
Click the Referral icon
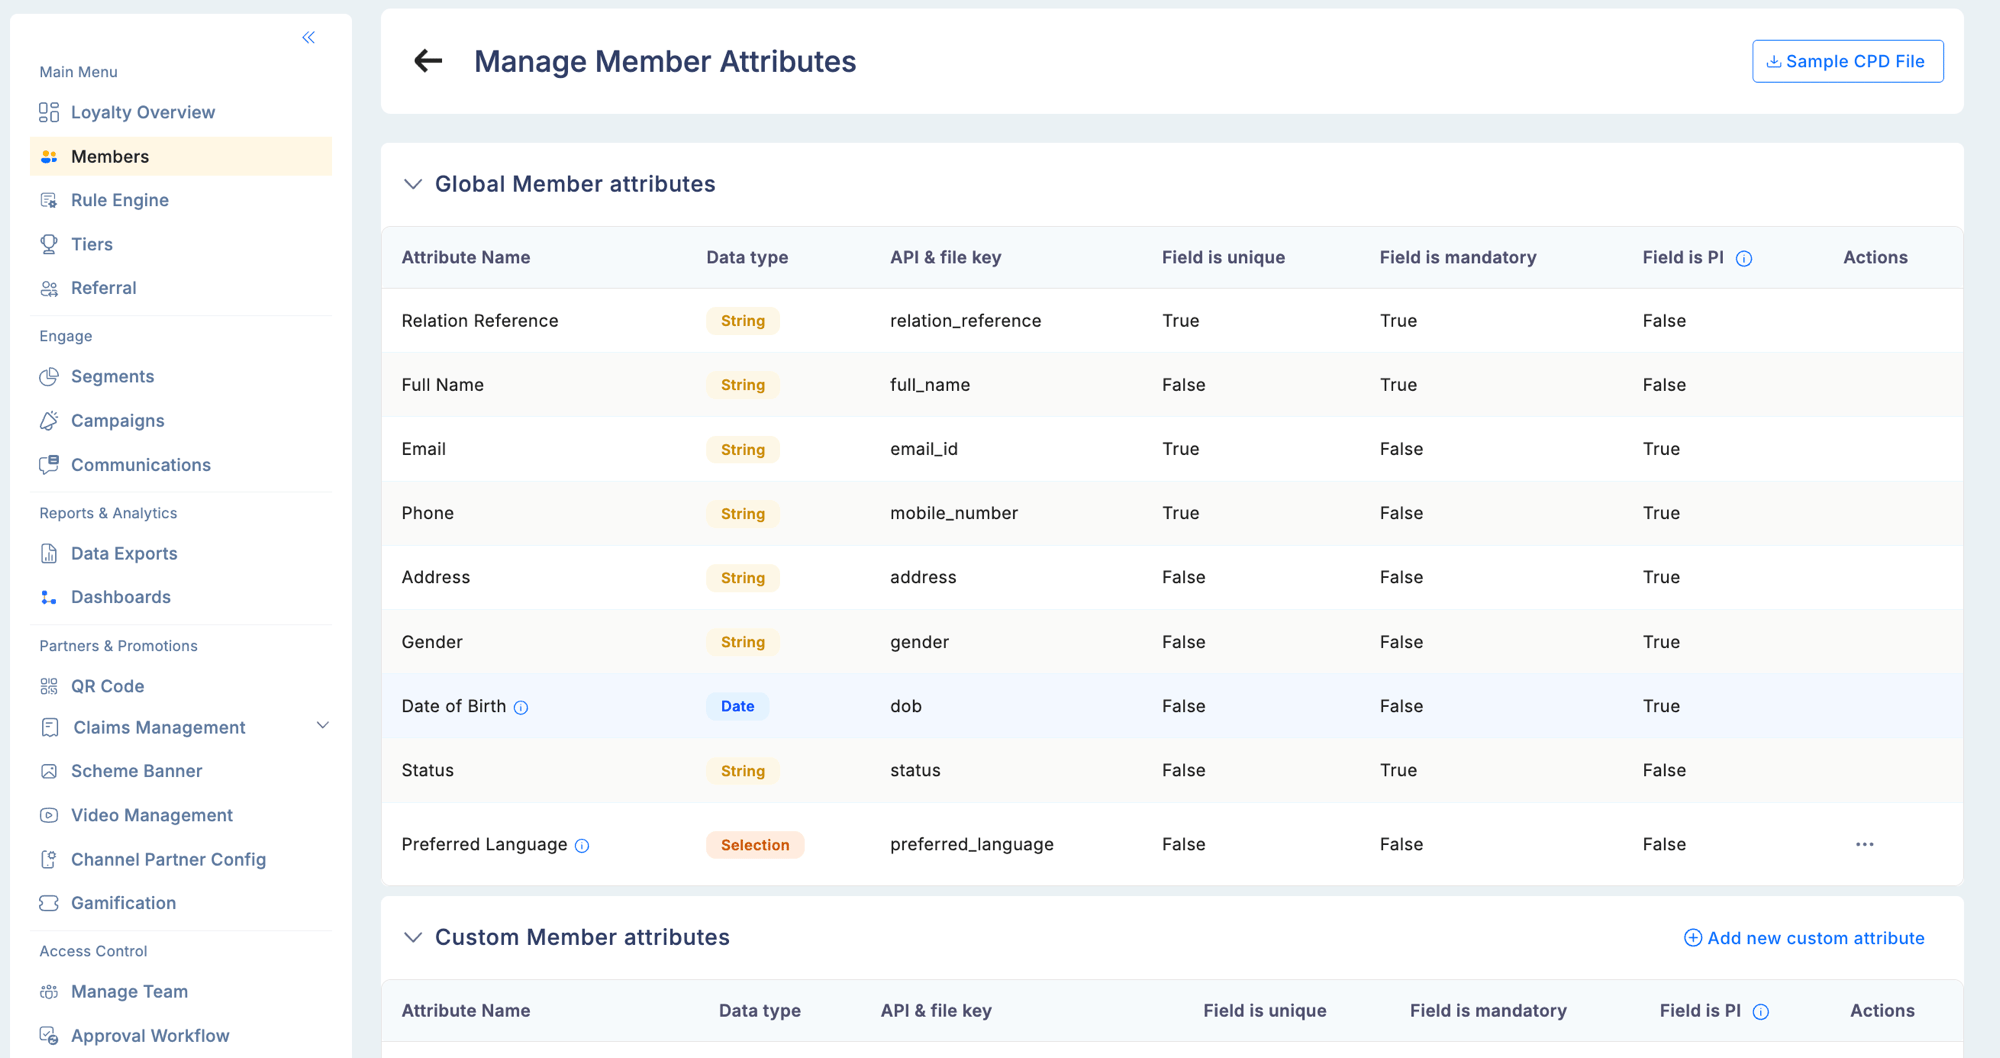click(x=49, y=288)
